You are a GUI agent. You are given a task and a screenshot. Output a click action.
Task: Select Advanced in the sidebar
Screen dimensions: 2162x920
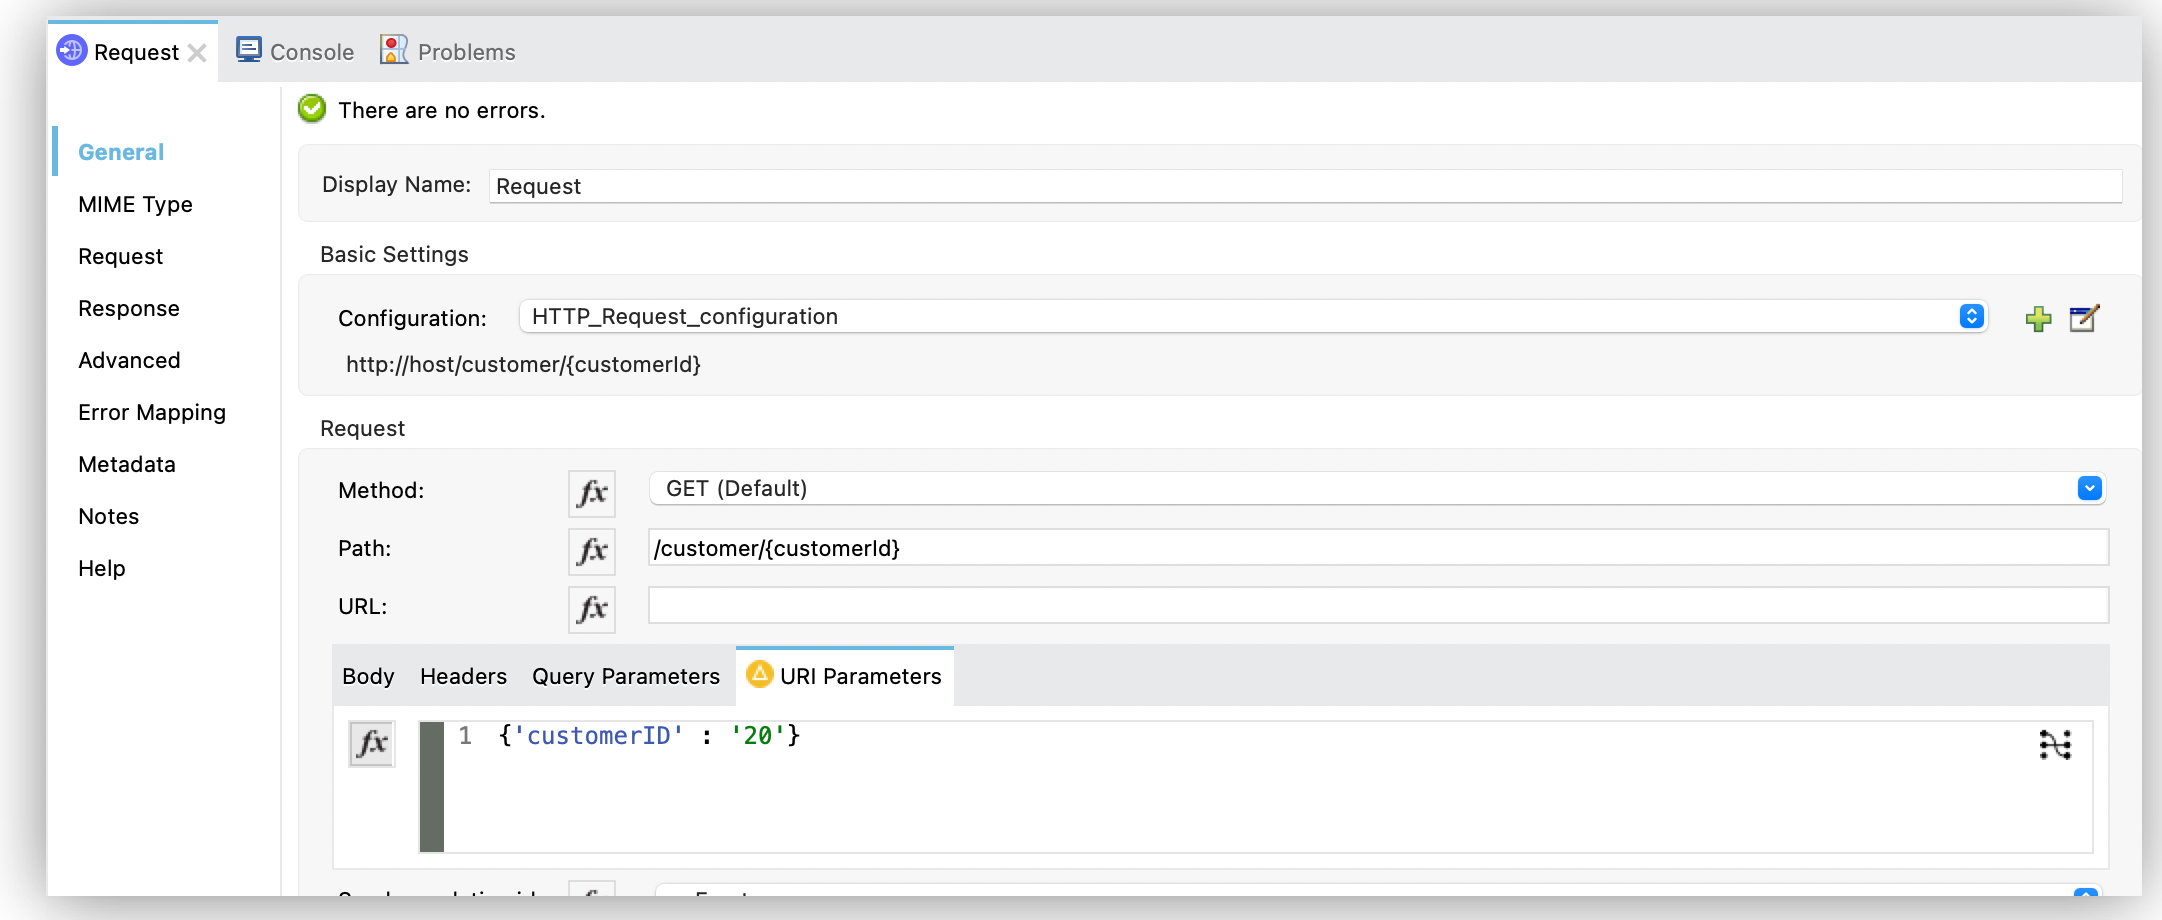tap(129, 360)
